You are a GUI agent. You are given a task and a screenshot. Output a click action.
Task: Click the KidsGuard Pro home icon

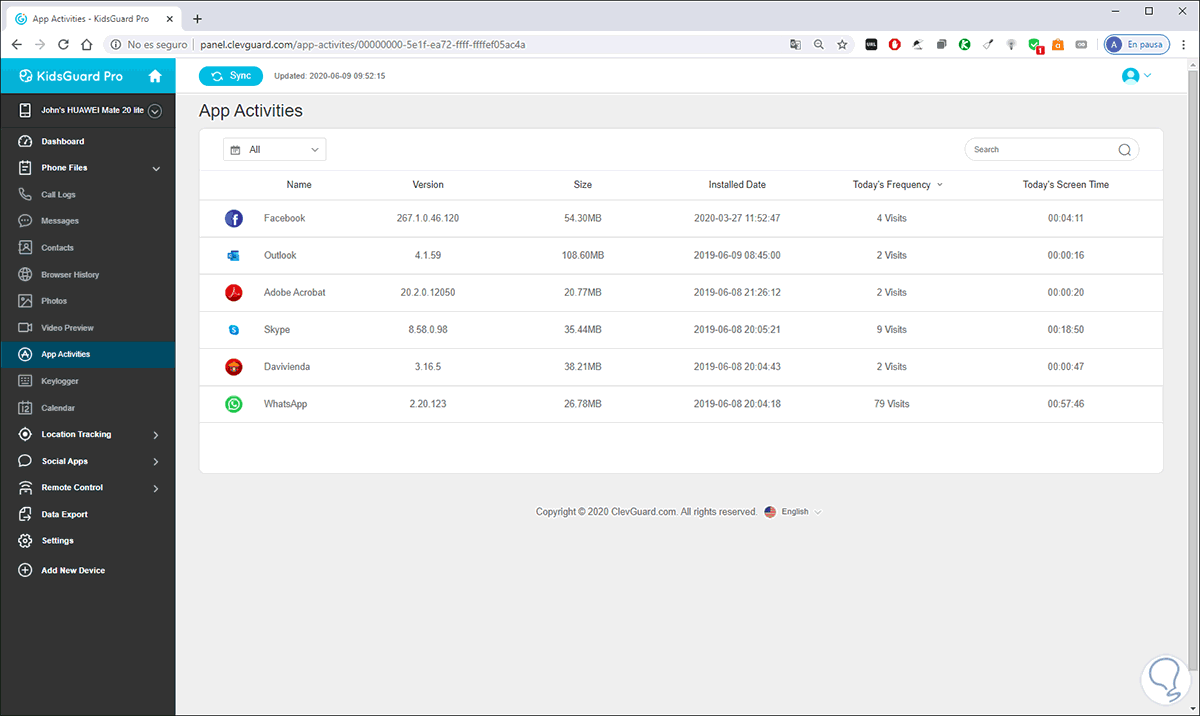pos(155,76)
